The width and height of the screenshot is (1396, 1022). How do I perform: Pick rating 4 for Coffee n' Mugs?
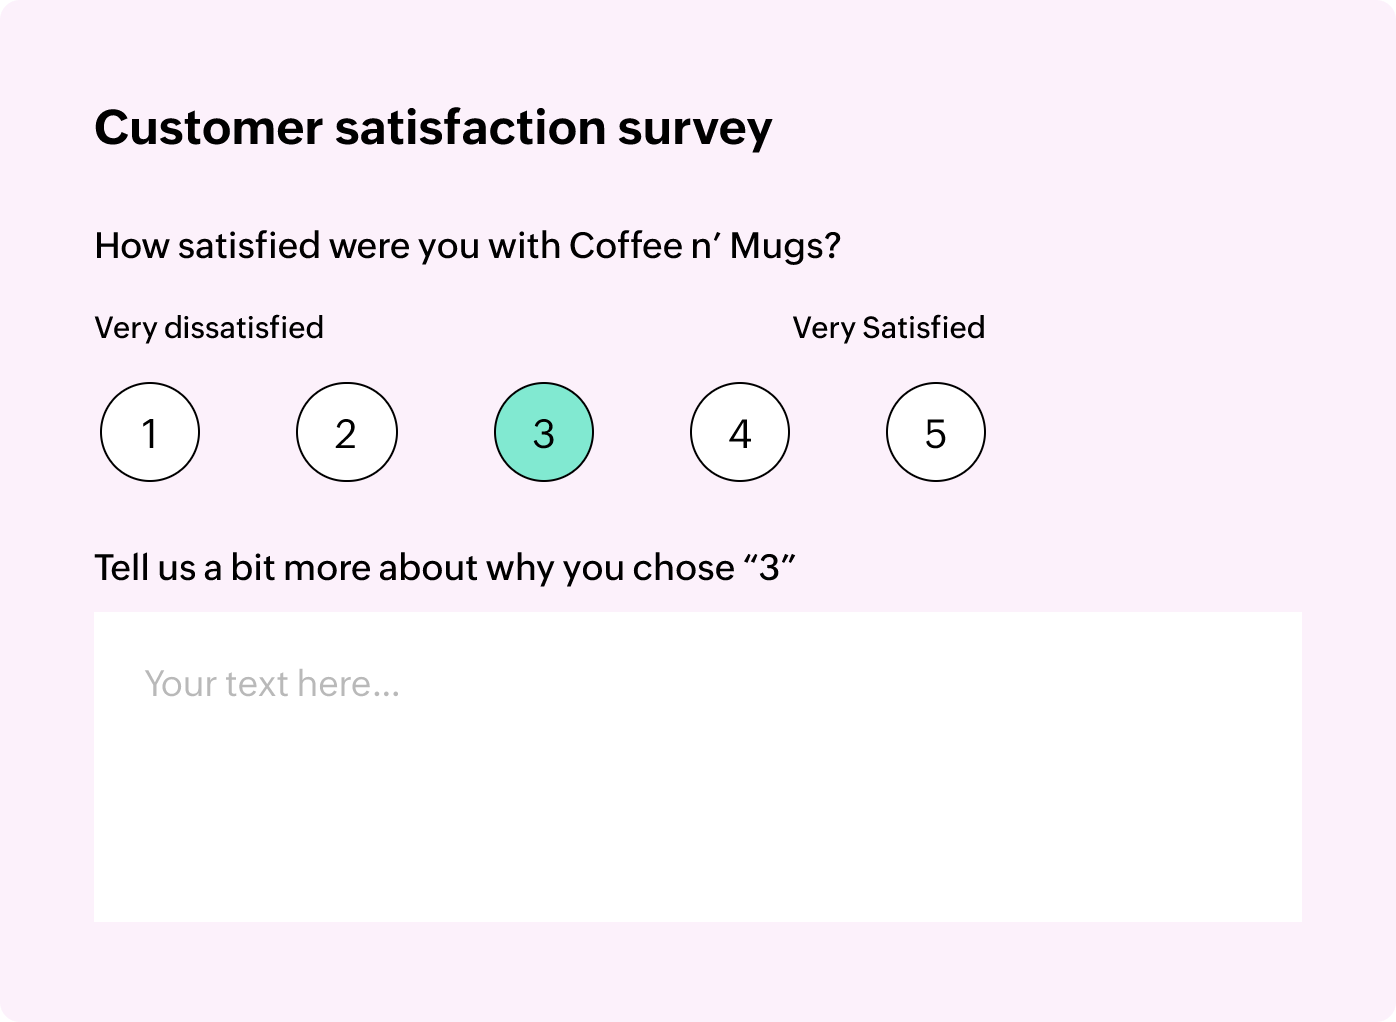click(740, 432)
